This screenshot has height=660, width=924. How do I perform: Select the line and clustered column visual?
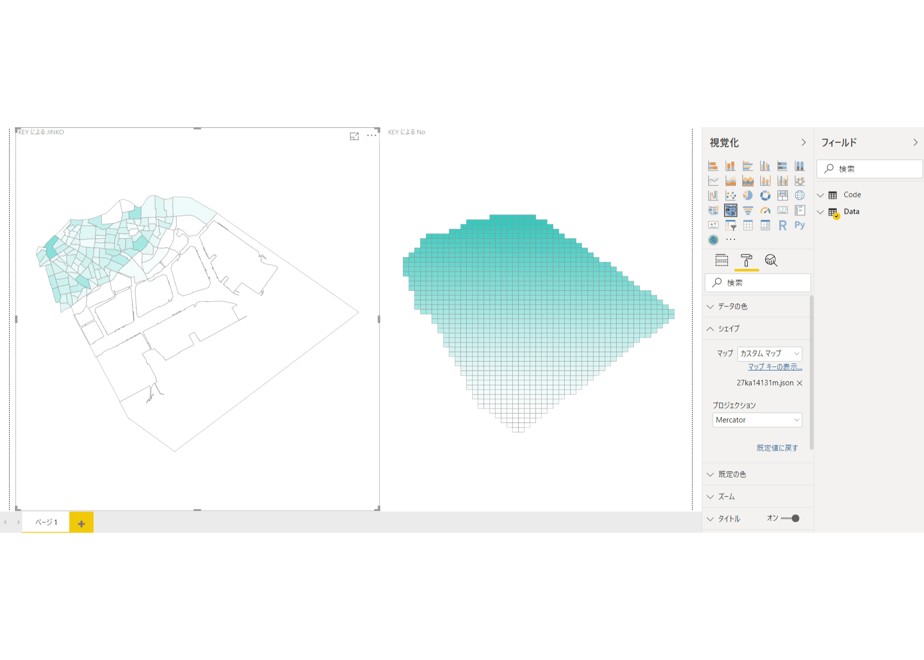(782, 180)
